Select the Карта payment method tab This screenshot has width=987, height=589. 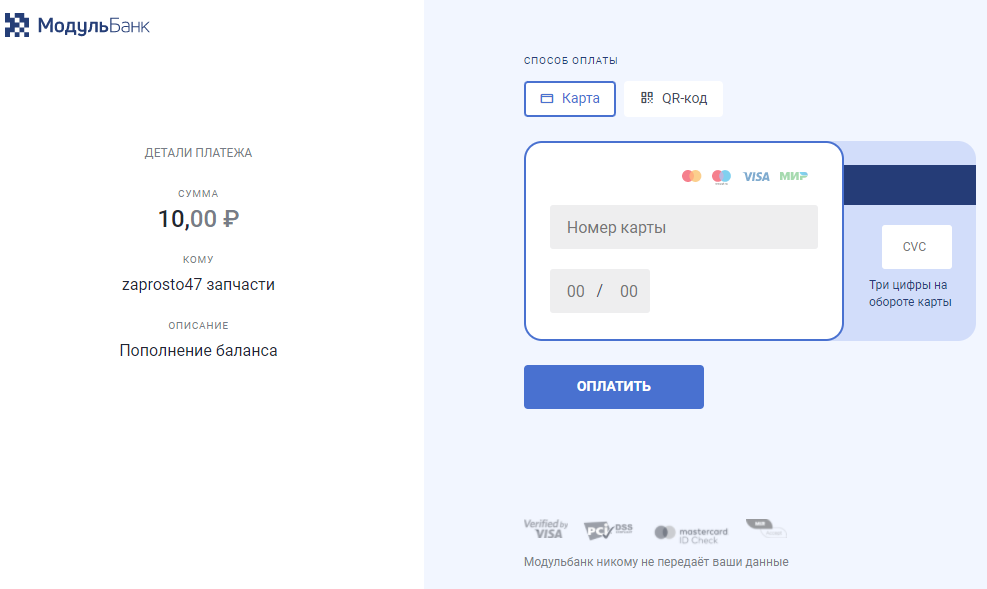coord(570,99)
